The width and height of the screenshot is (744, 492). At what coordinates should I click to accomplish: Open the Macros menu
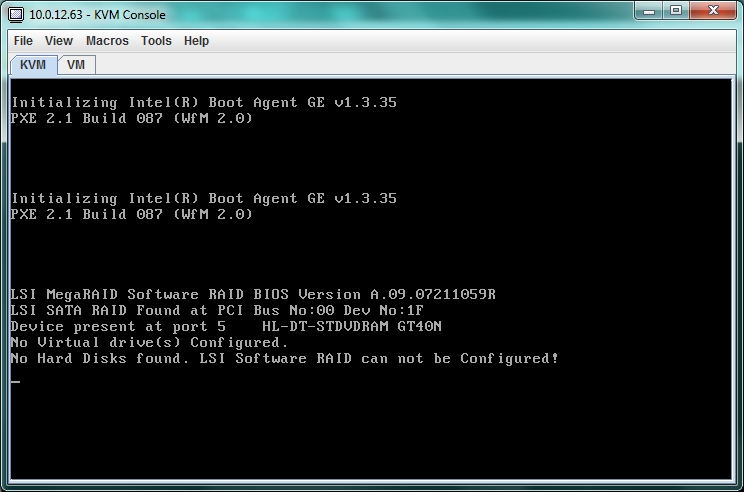107,41
